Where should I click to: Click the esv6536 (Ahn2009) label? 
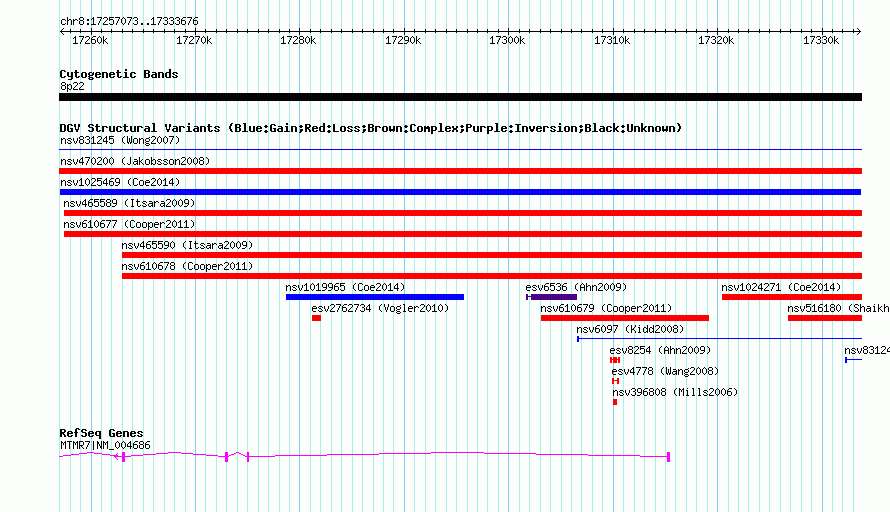click(x=576, y=287)
